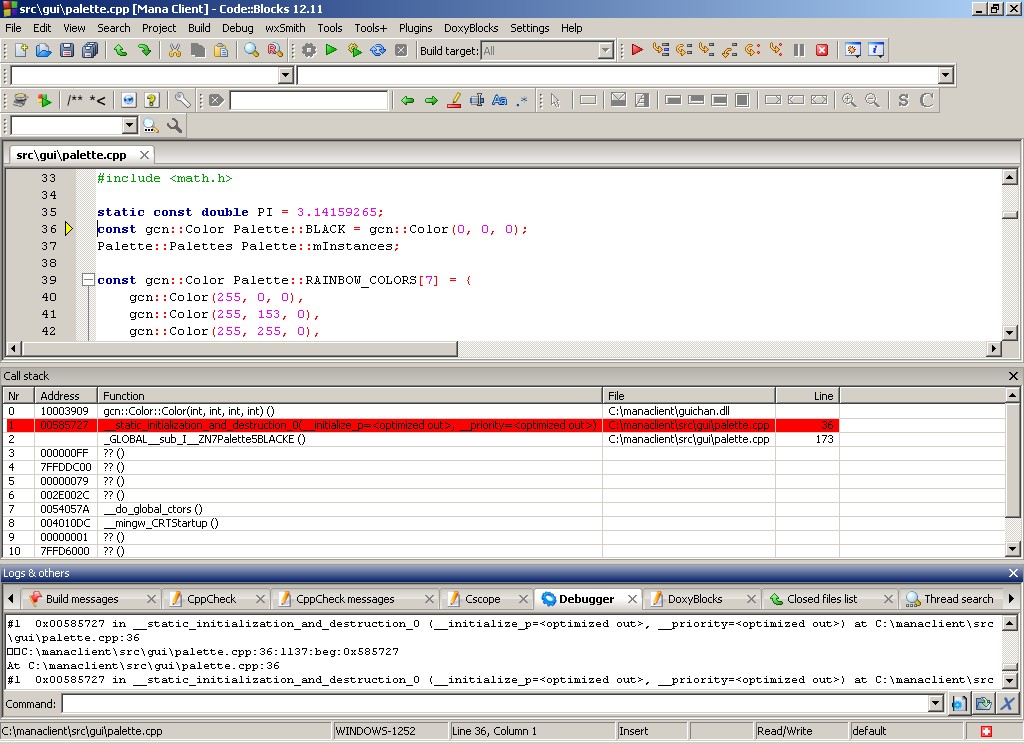Cut the selection using the scissors icon
Screen dimensions: 1024x744
pos(174,50)
